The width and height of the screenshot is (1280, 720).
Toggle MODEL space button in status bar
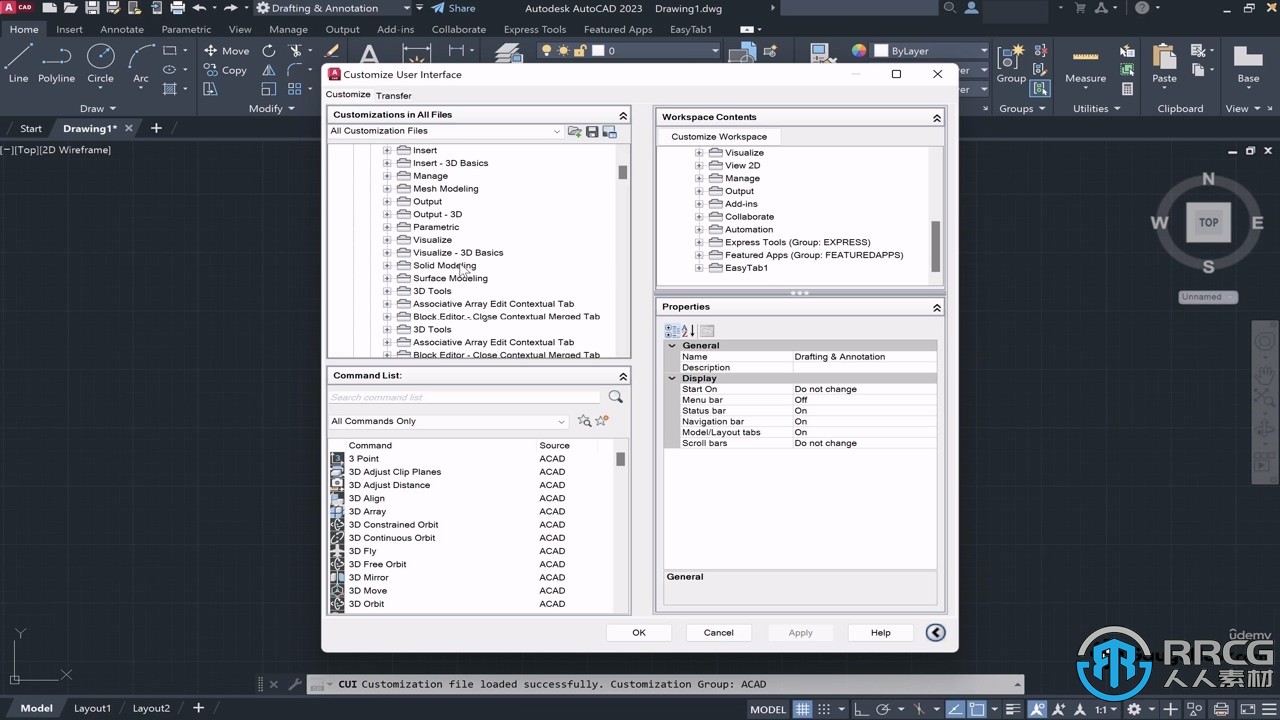click(x=768, y=709)
